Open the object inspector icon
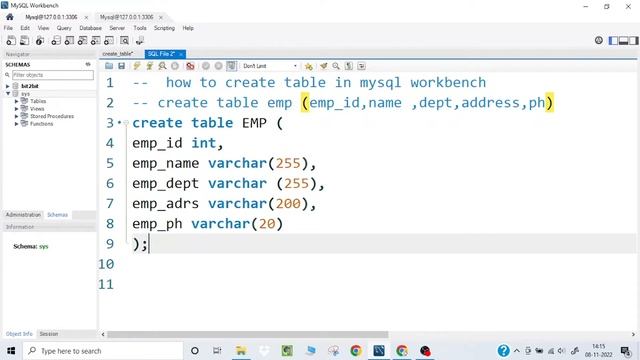This screenshot has width=640, height=360. click(40, 40)
